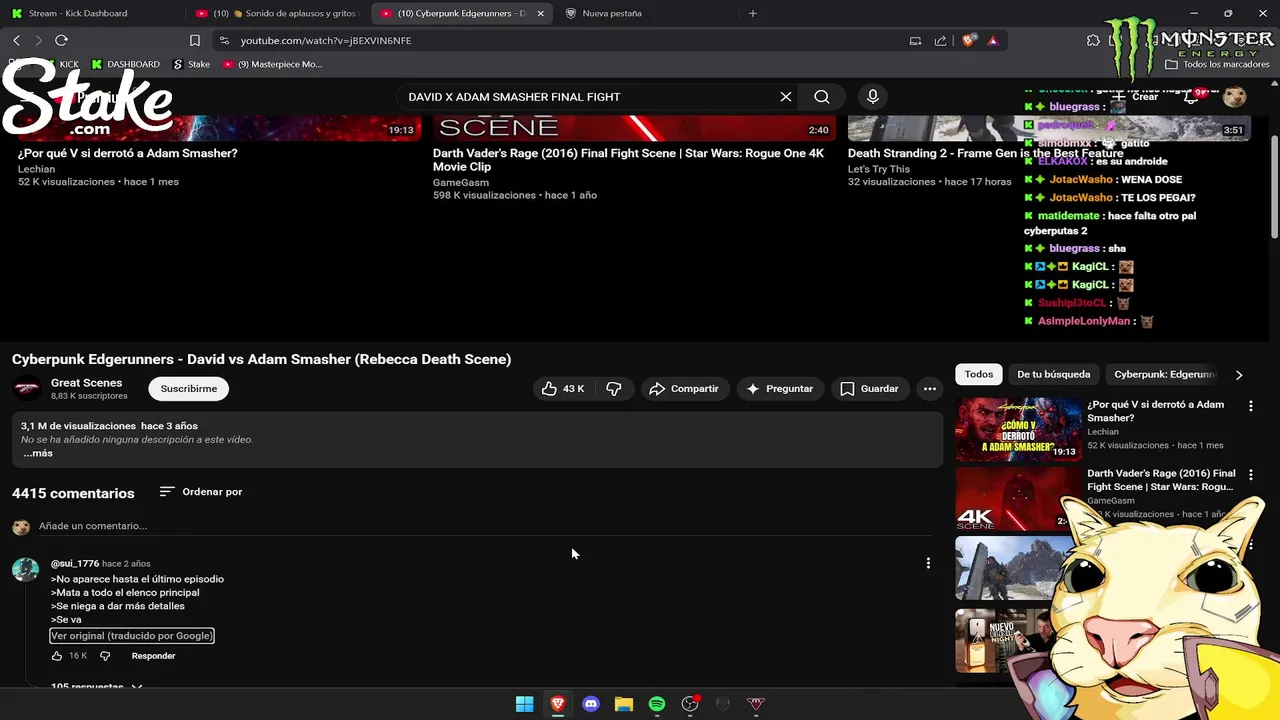
Task: Open YouTube notifications bell
Action: tap(1191, 97)
